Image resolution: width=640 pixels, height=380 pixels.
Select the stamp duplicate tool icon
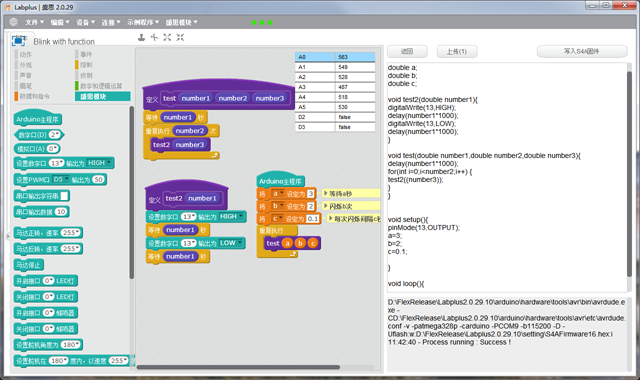tap(141, 38)
